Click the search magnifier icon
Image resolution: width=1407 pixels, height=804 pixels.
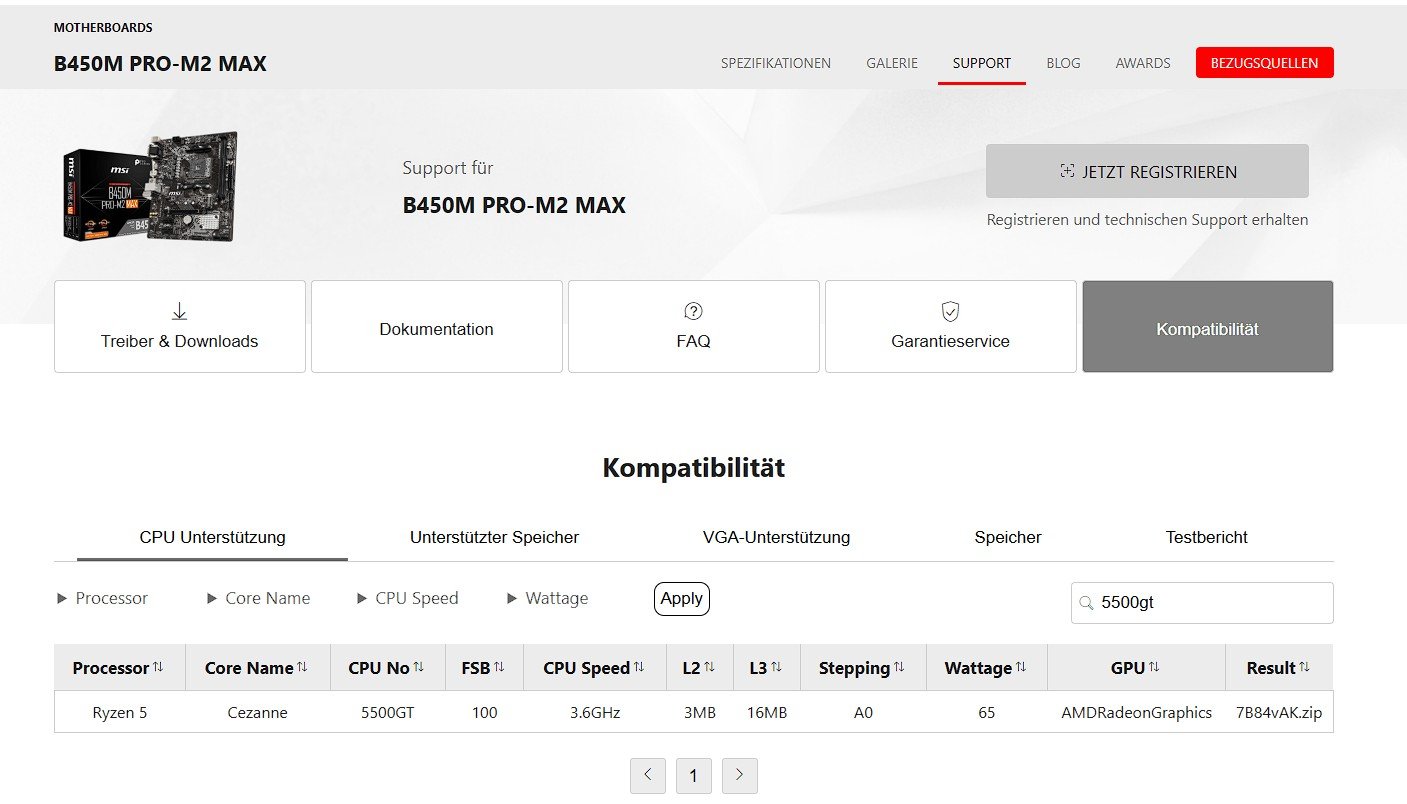(1086, 603)
